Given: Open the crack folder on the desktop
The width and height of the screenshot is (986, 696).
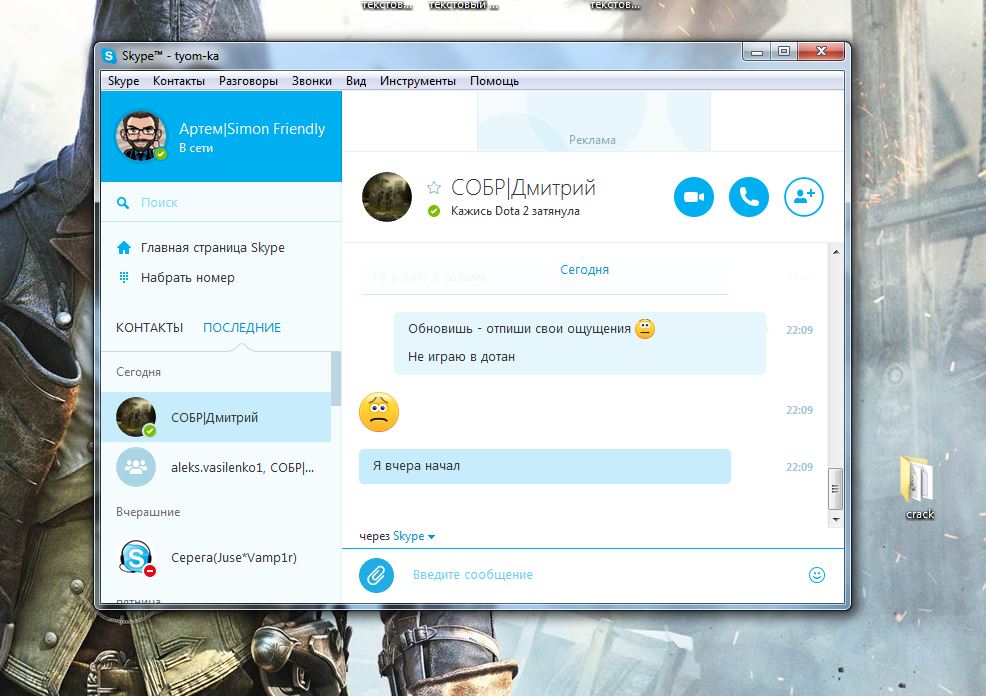Looking at the screenshot, I should point(919,487).
